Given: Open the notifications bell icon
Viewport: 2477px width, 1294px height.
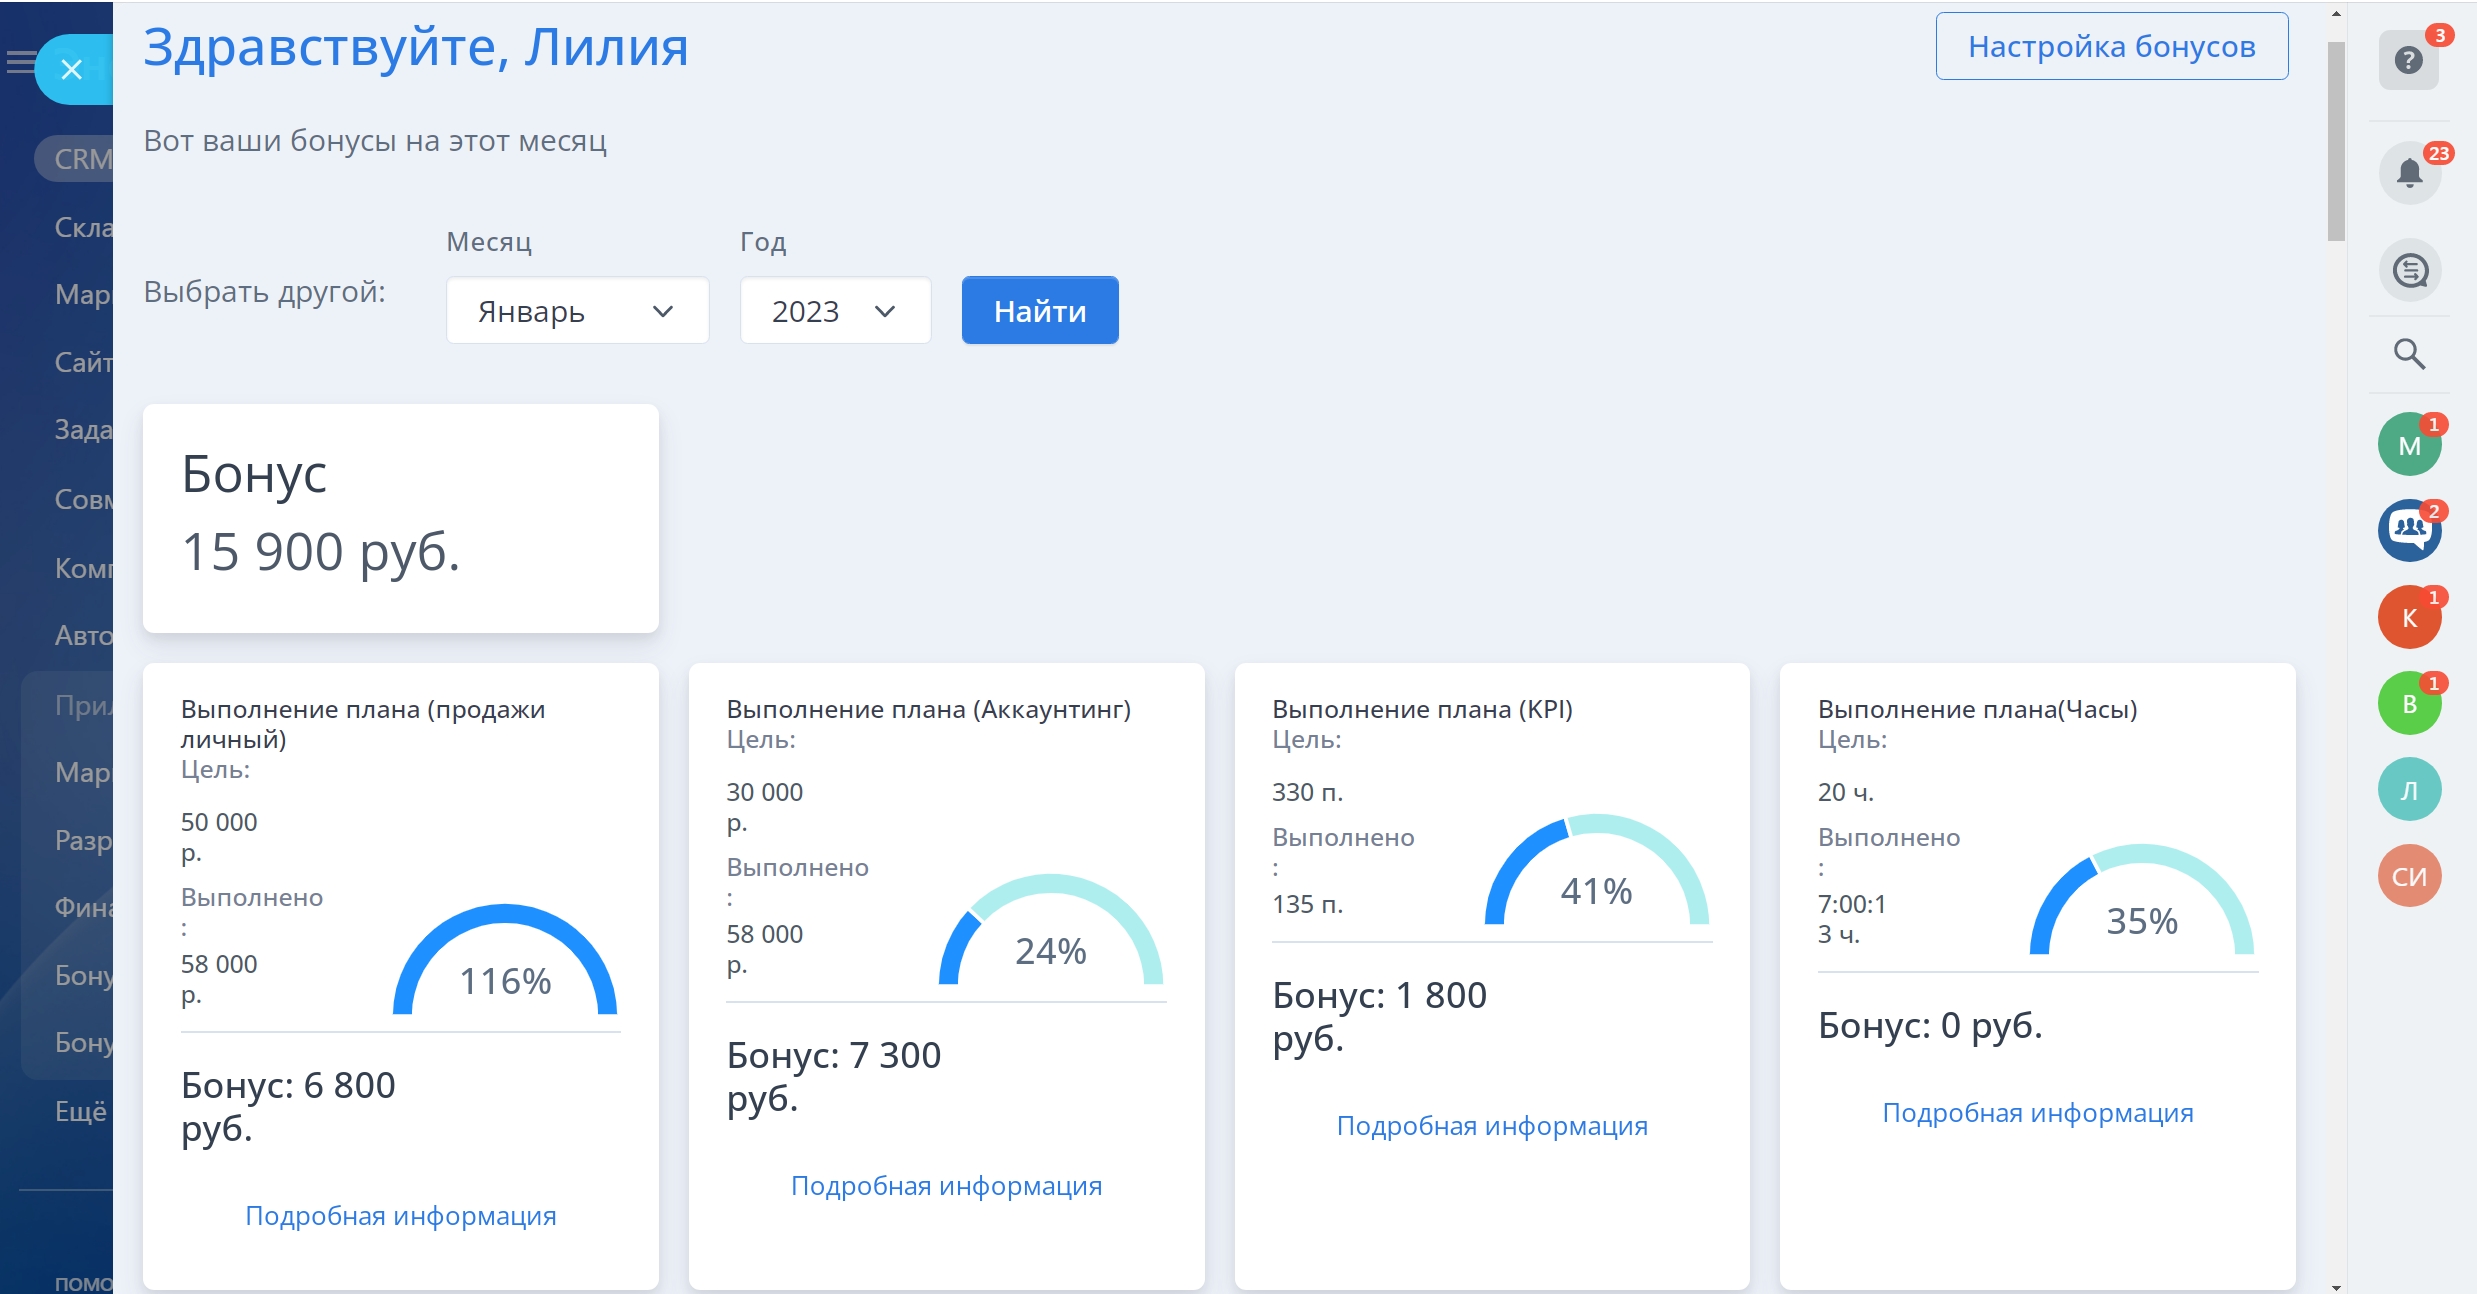Looking at the screenshot, I should (2409, 173).
